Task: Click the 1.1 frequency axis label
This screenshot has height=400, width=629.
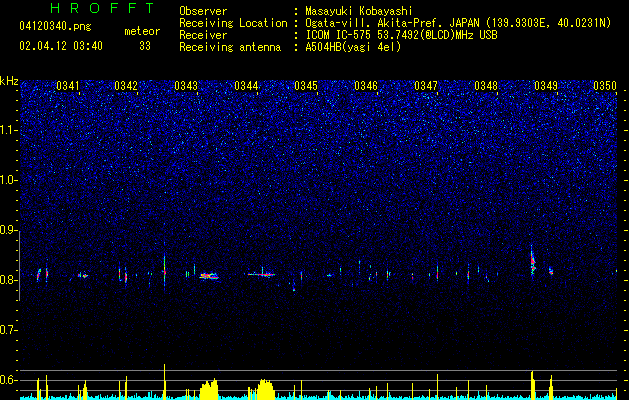Action: point(8,130)
